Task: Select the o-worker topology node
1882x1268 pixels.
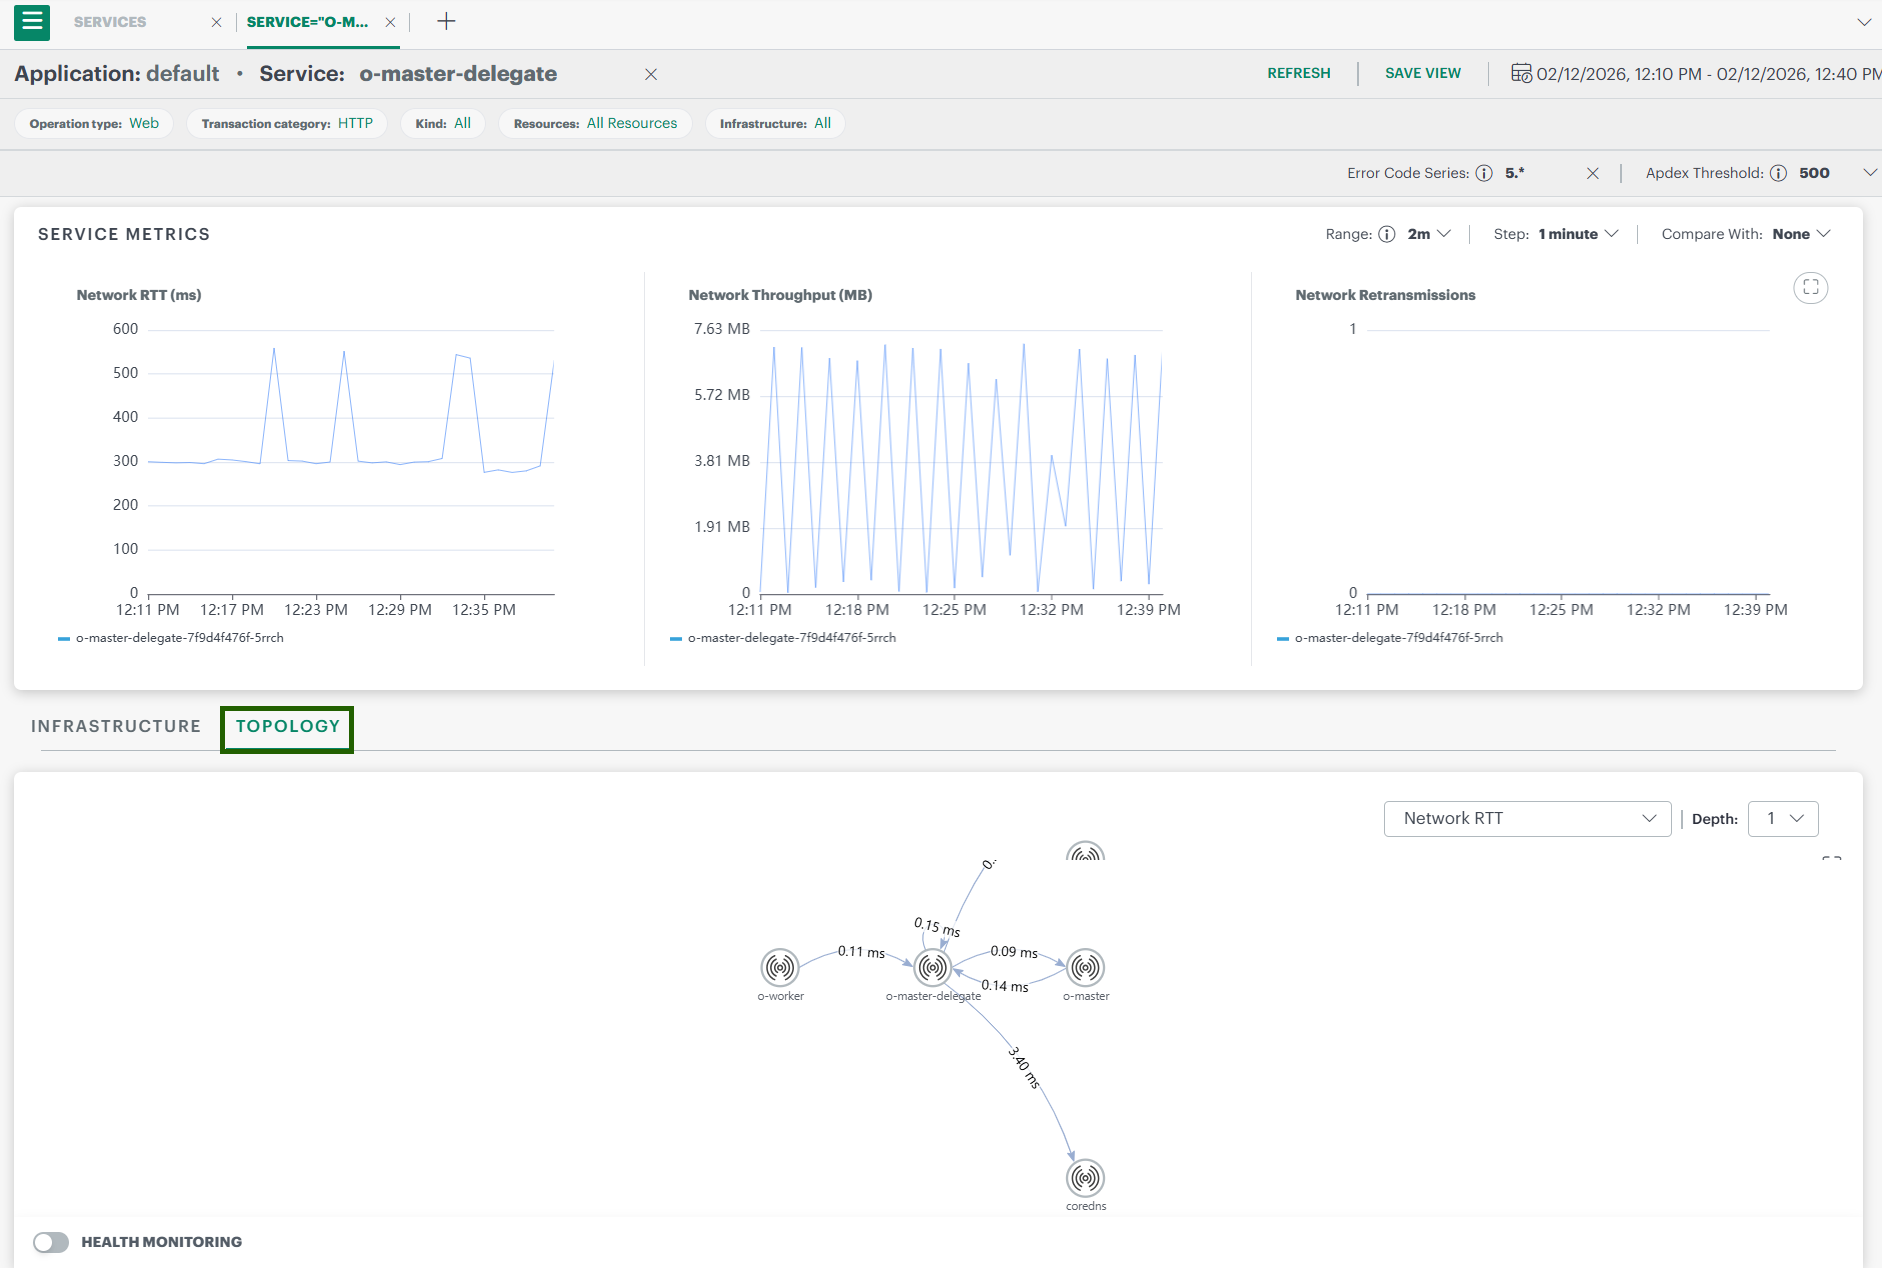Action: [780, 967]
